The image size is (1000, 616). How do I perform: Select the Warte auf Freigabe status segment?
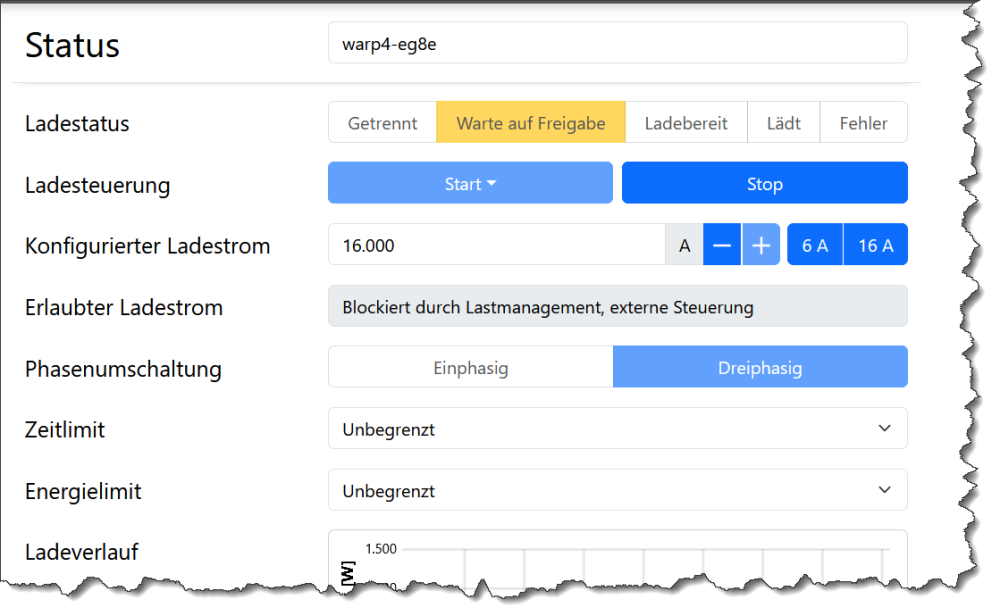coord(531,122)
